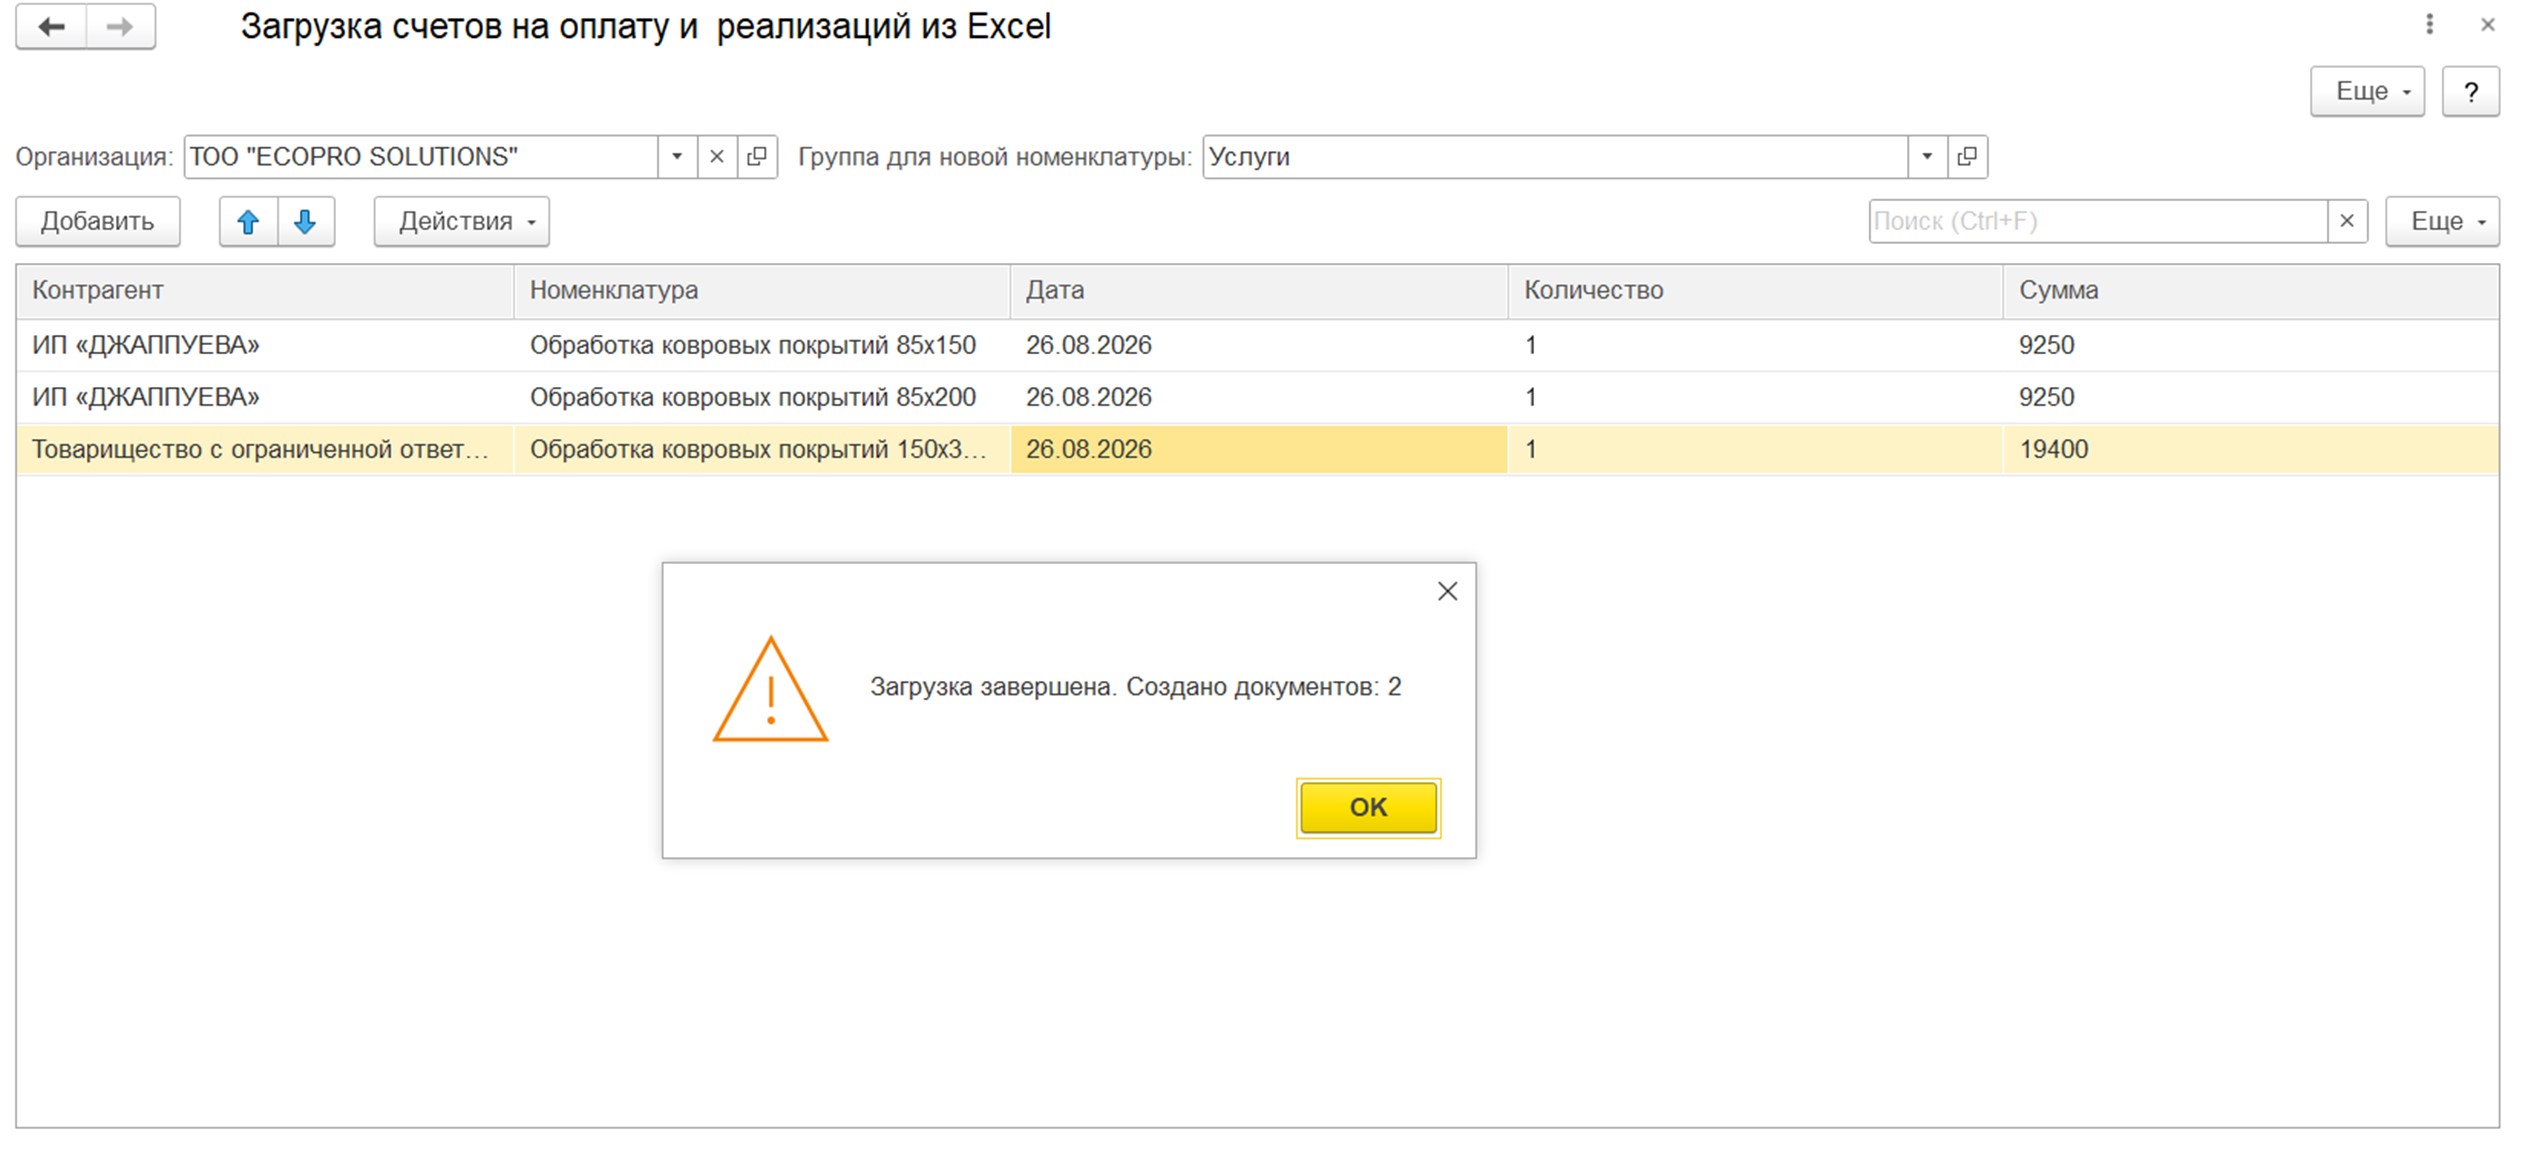The width and height of the screenshot is (2528, 1150).
Task: Click the Добавить button
Action: tap(98, 221)
